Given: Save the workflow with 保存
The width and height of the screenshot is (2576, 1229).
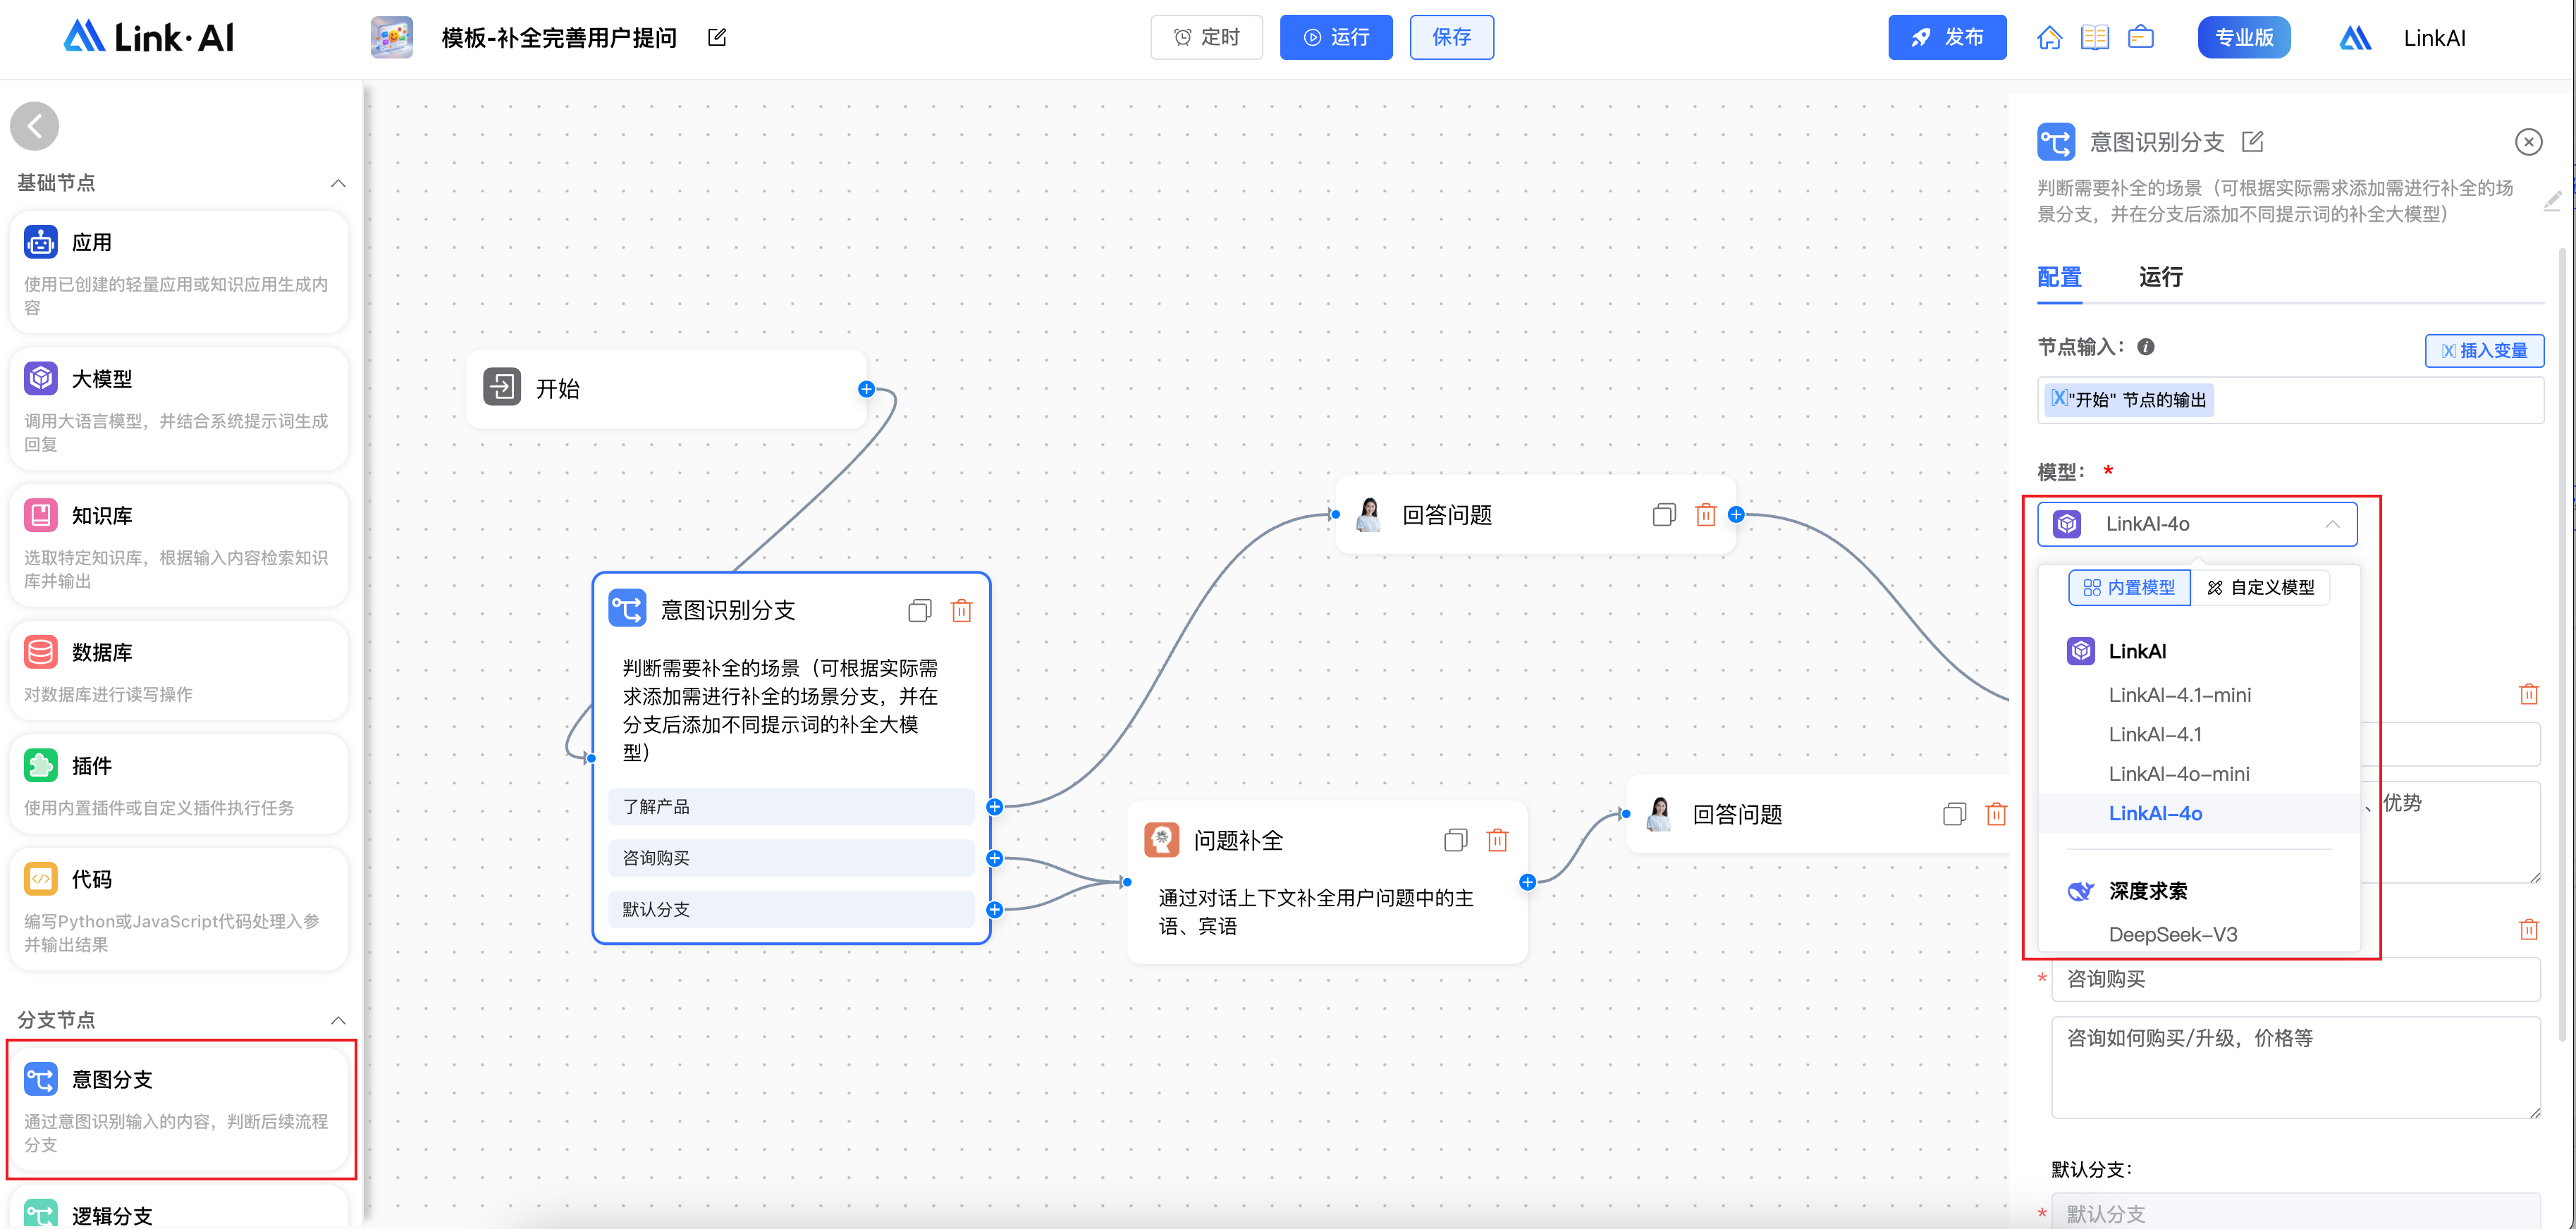Looking at the screenshot, I should click(x=1451, y=37).
